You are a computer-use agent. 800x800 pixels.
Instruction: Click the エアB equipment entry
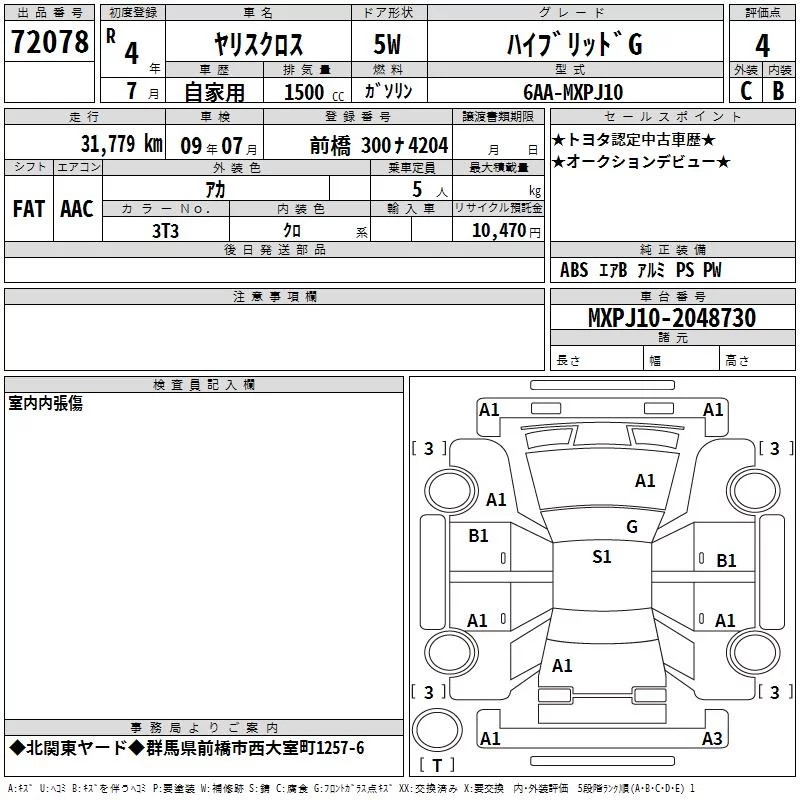point(613,270)
